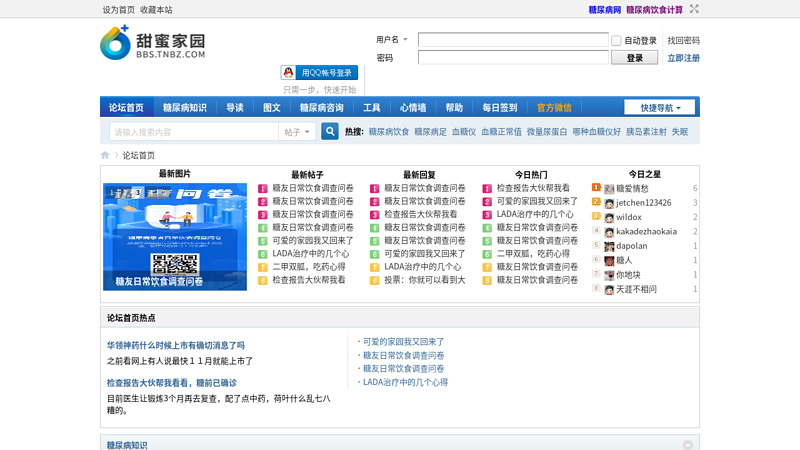Screen dimensions: 800x450
Task: Click hot search 失眠
Action: click(x=680, y=132)
